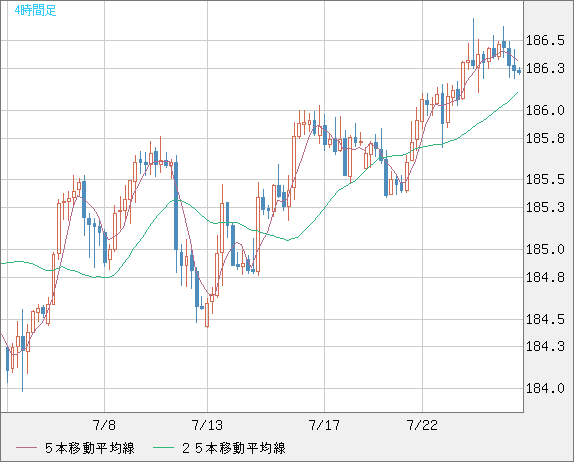The height and width of the screenshot is (462, 574).
Task: Click the 7/22 date axis label
Action: point(422,425)
